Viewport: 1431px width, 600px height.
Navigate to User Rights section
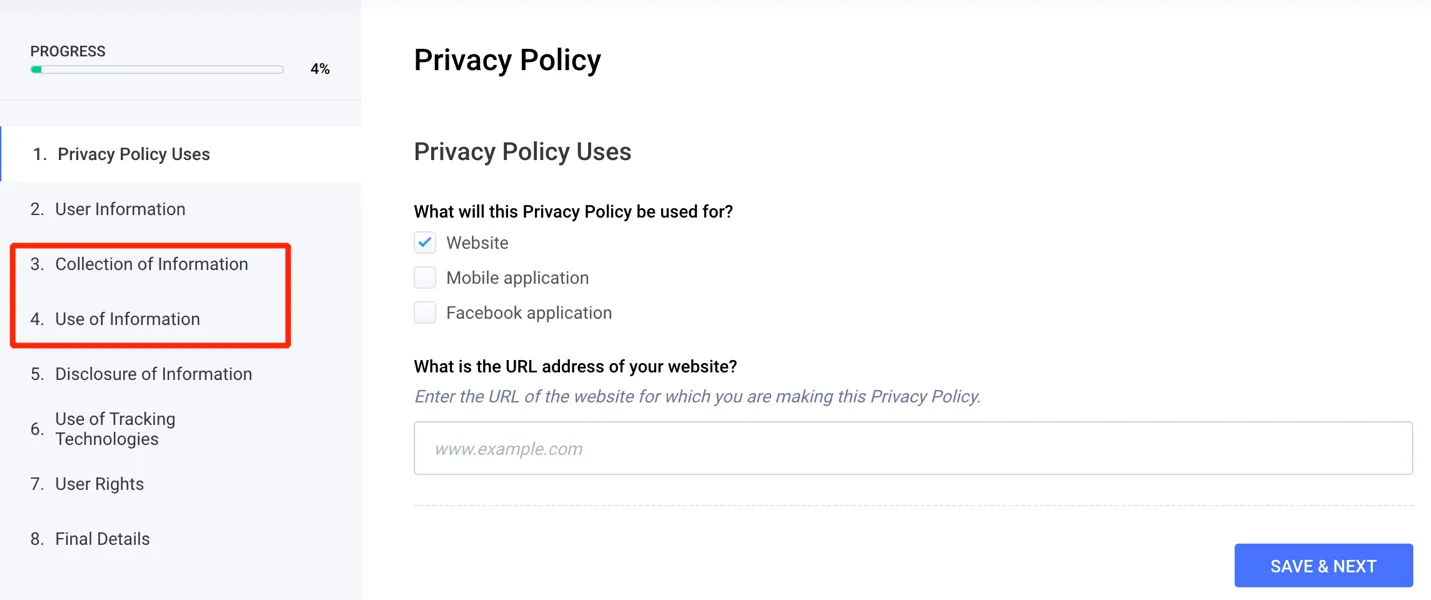click(99, 484)
